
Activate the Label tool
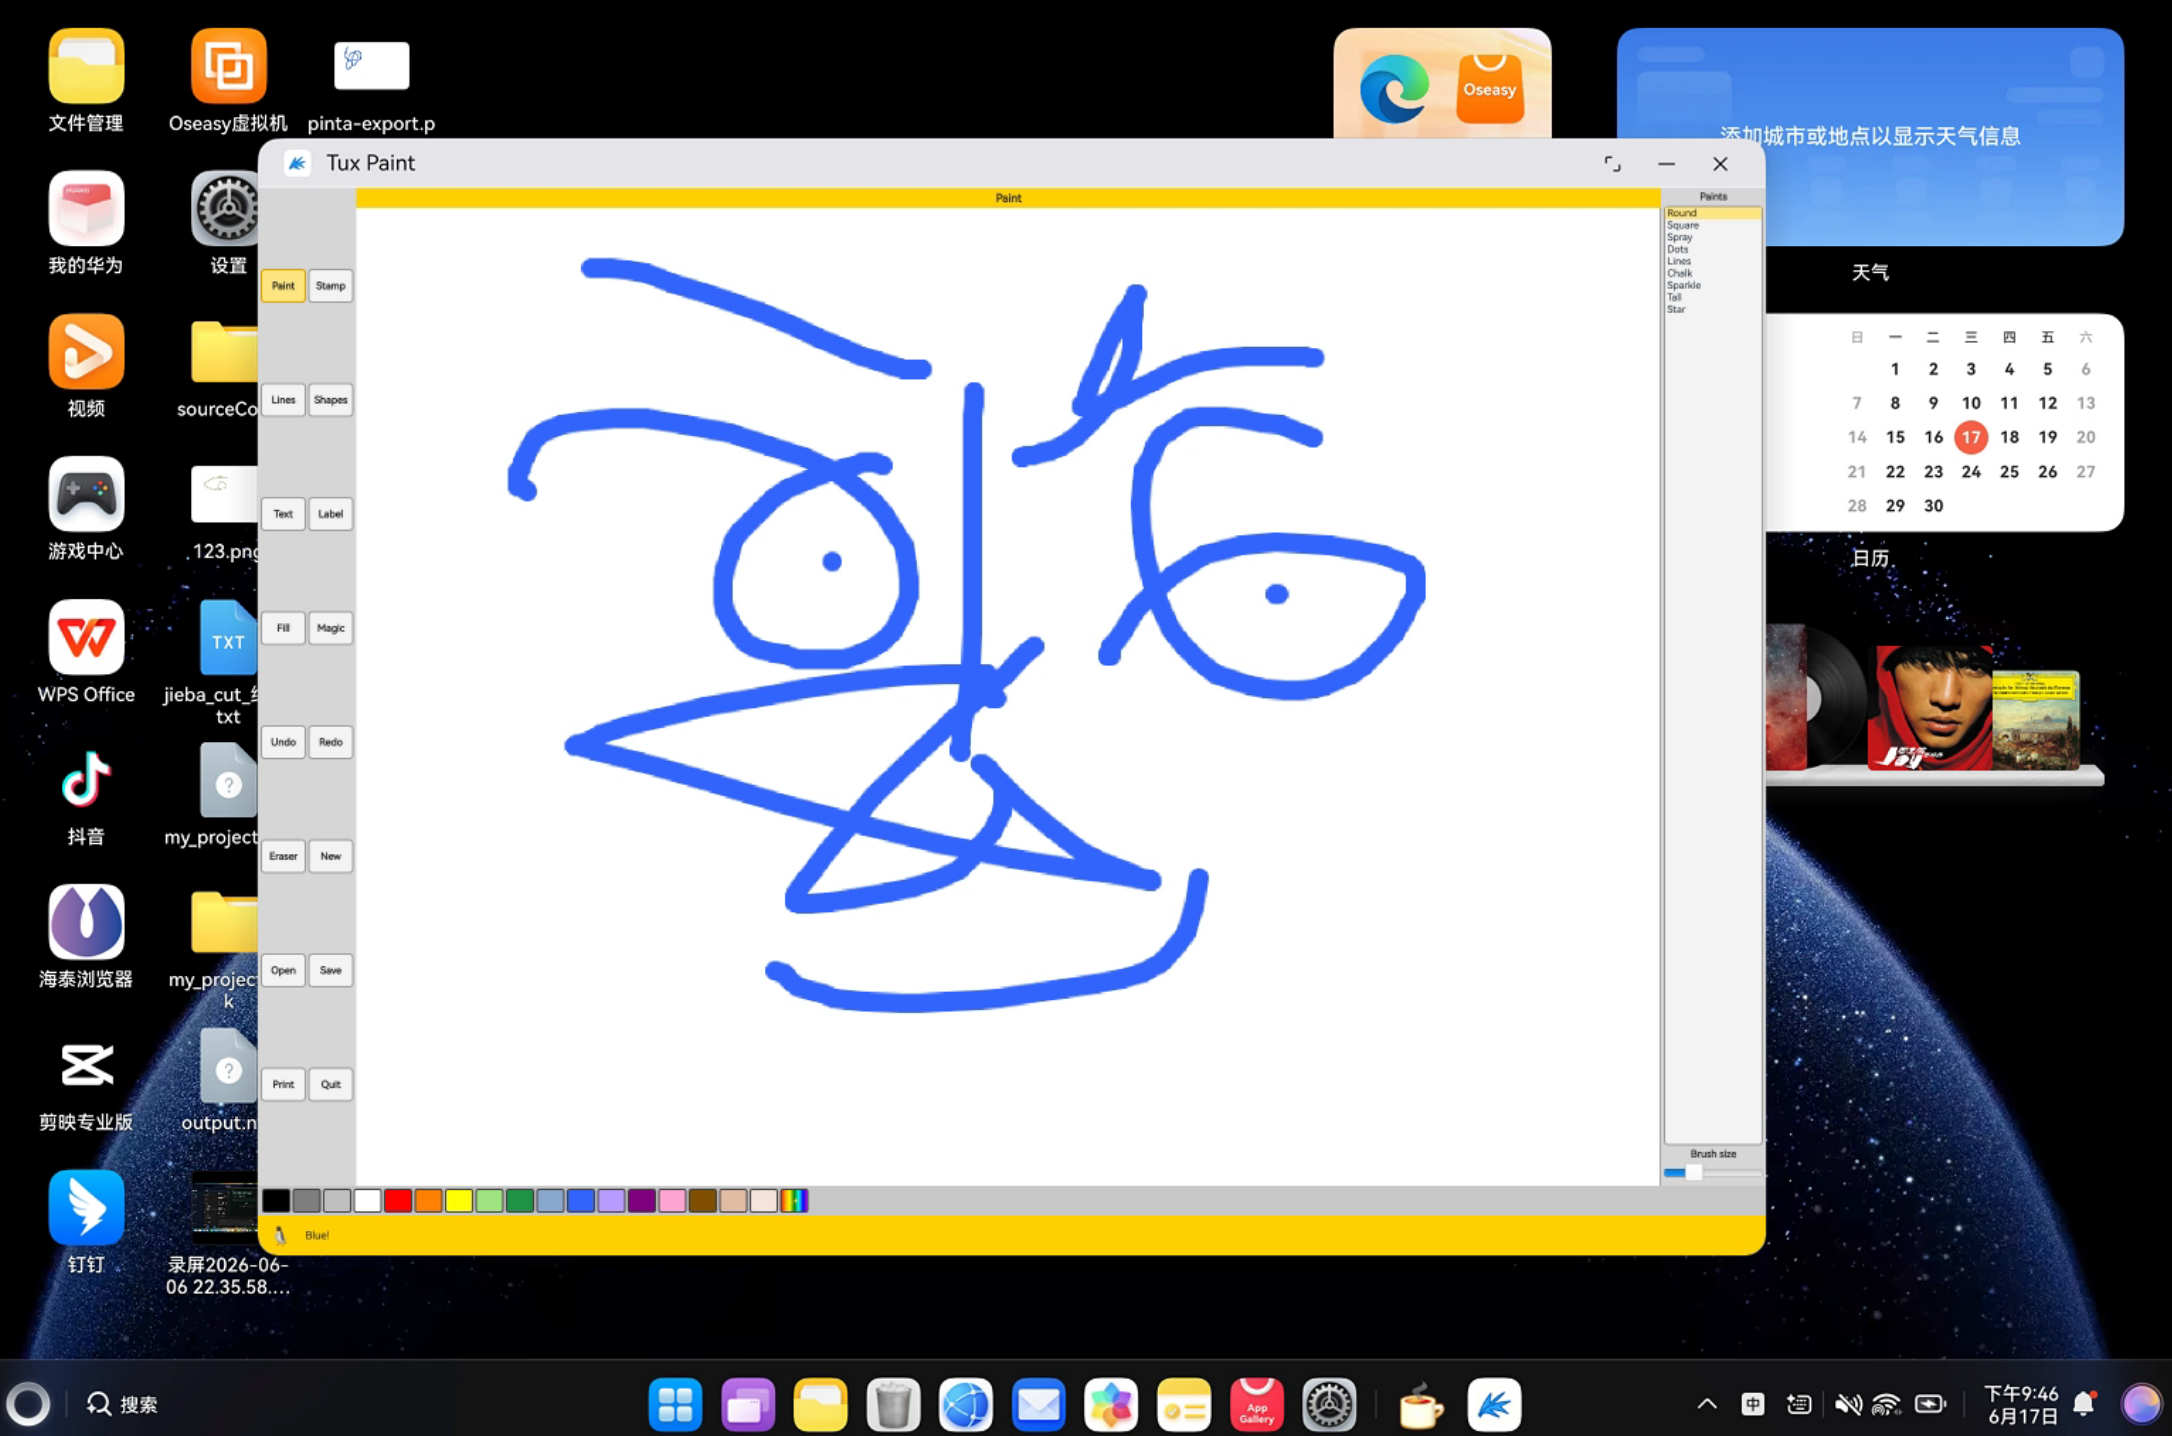[330, 514]
